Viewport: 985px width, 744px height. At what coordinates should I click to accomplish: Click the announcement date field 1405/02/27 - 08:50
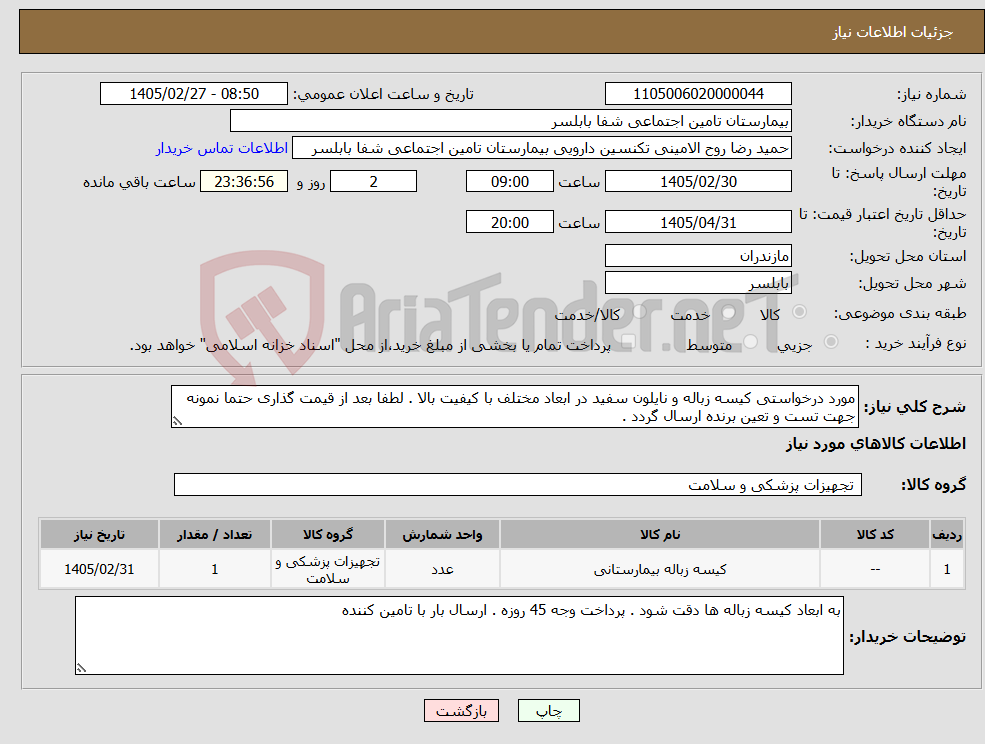click(193, 94)
